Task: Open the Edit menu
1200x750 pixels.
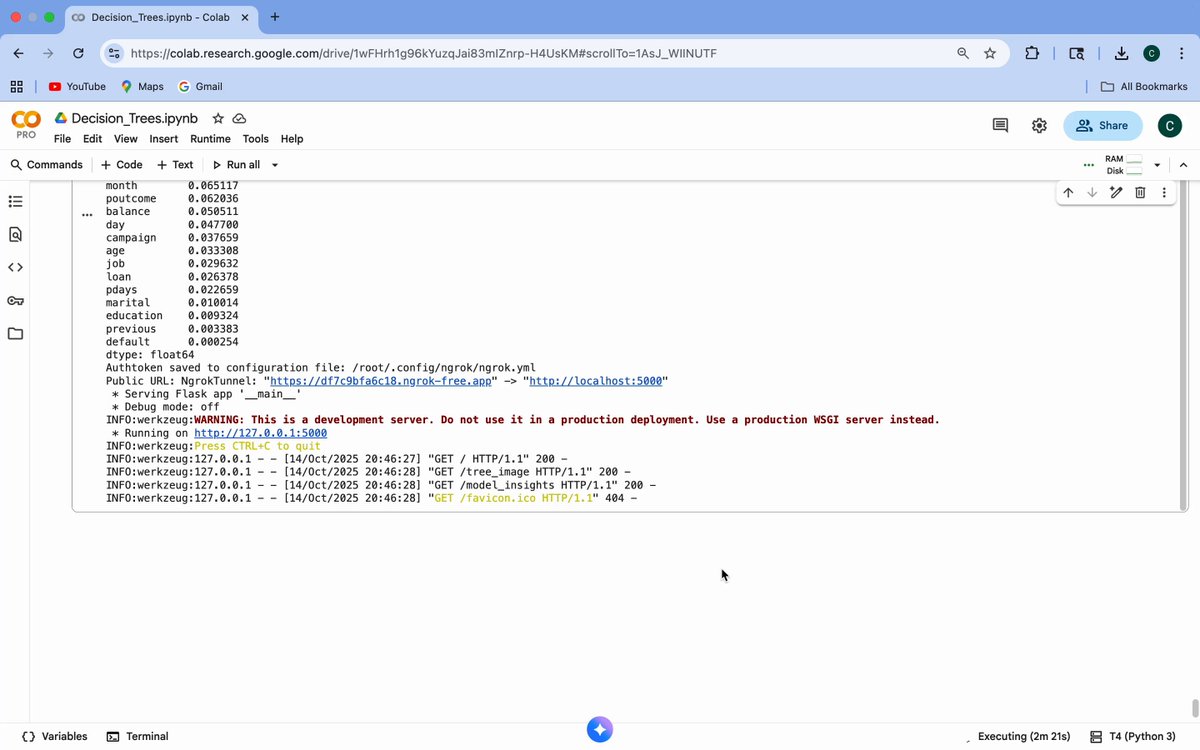Action: 92,139
